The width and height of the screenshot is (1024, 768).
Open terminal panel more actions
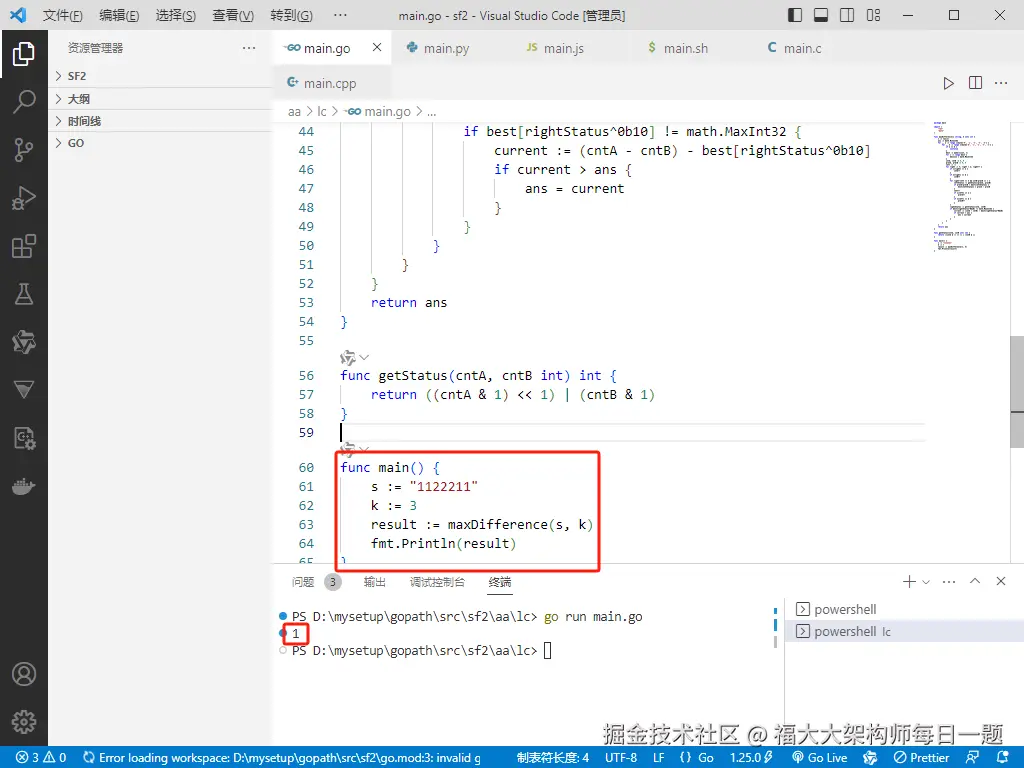point(949,581)
